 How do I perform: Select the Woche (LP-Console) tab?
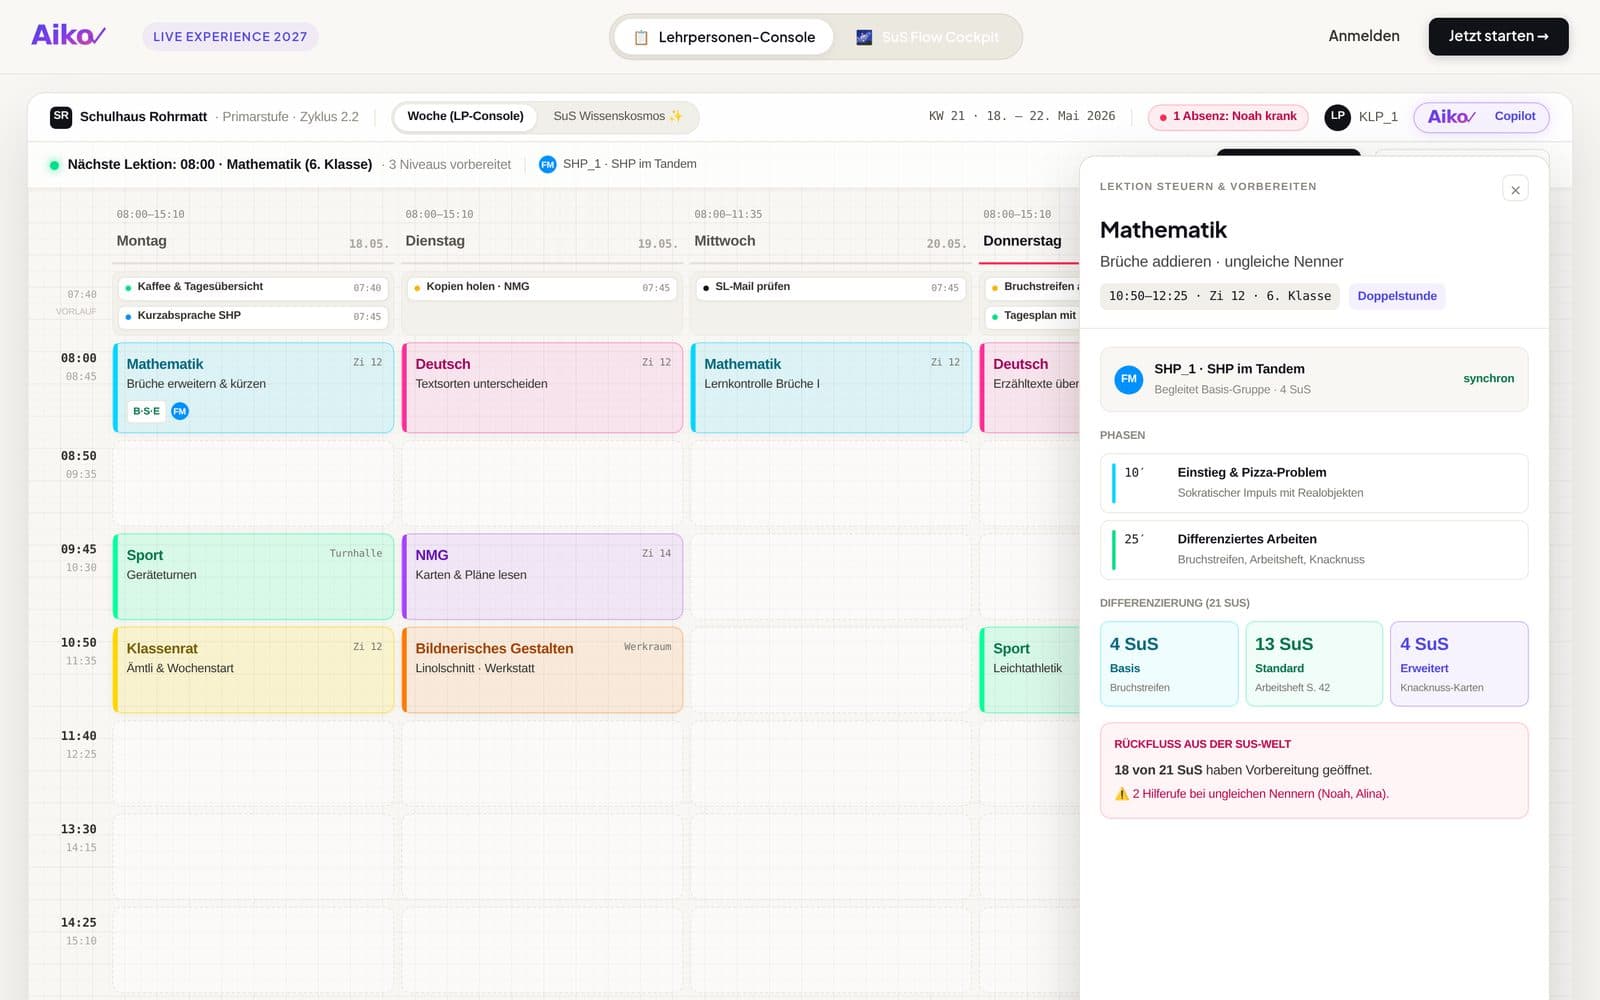pyautogui.click(x=465, y=117)
